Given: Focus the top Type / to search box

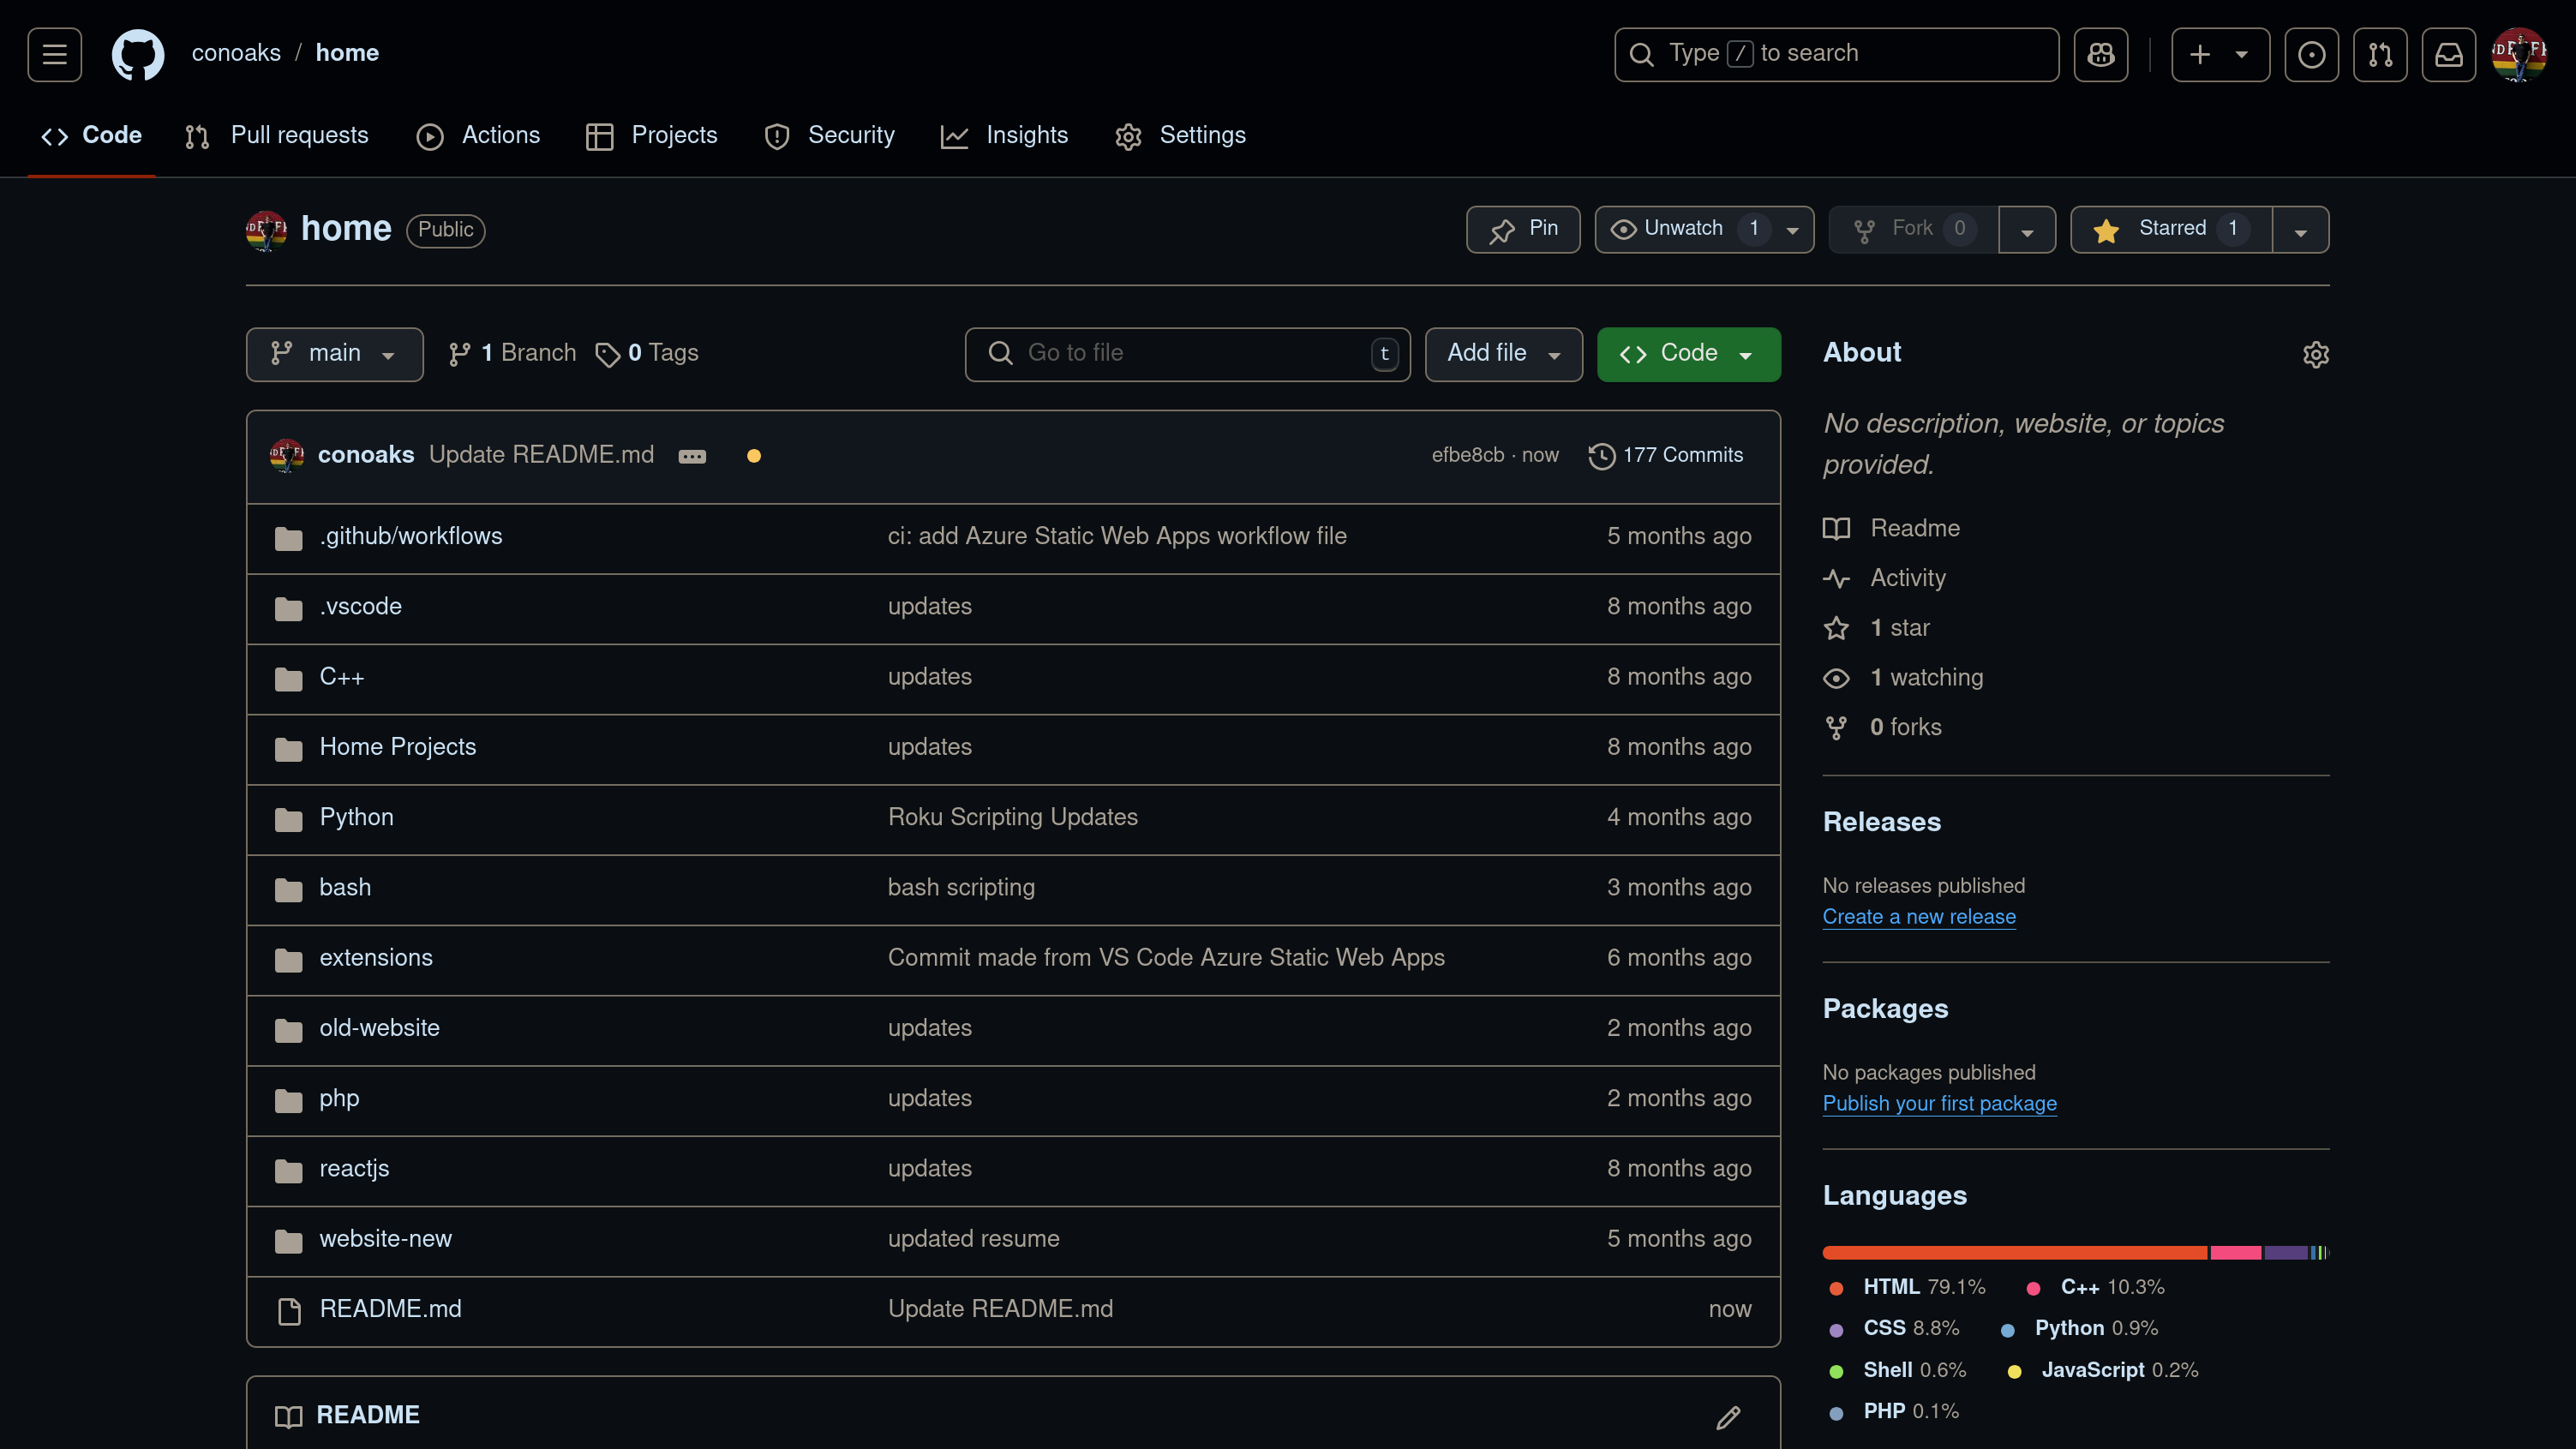Looking at the screenshot, I should tap(1836, 54).
